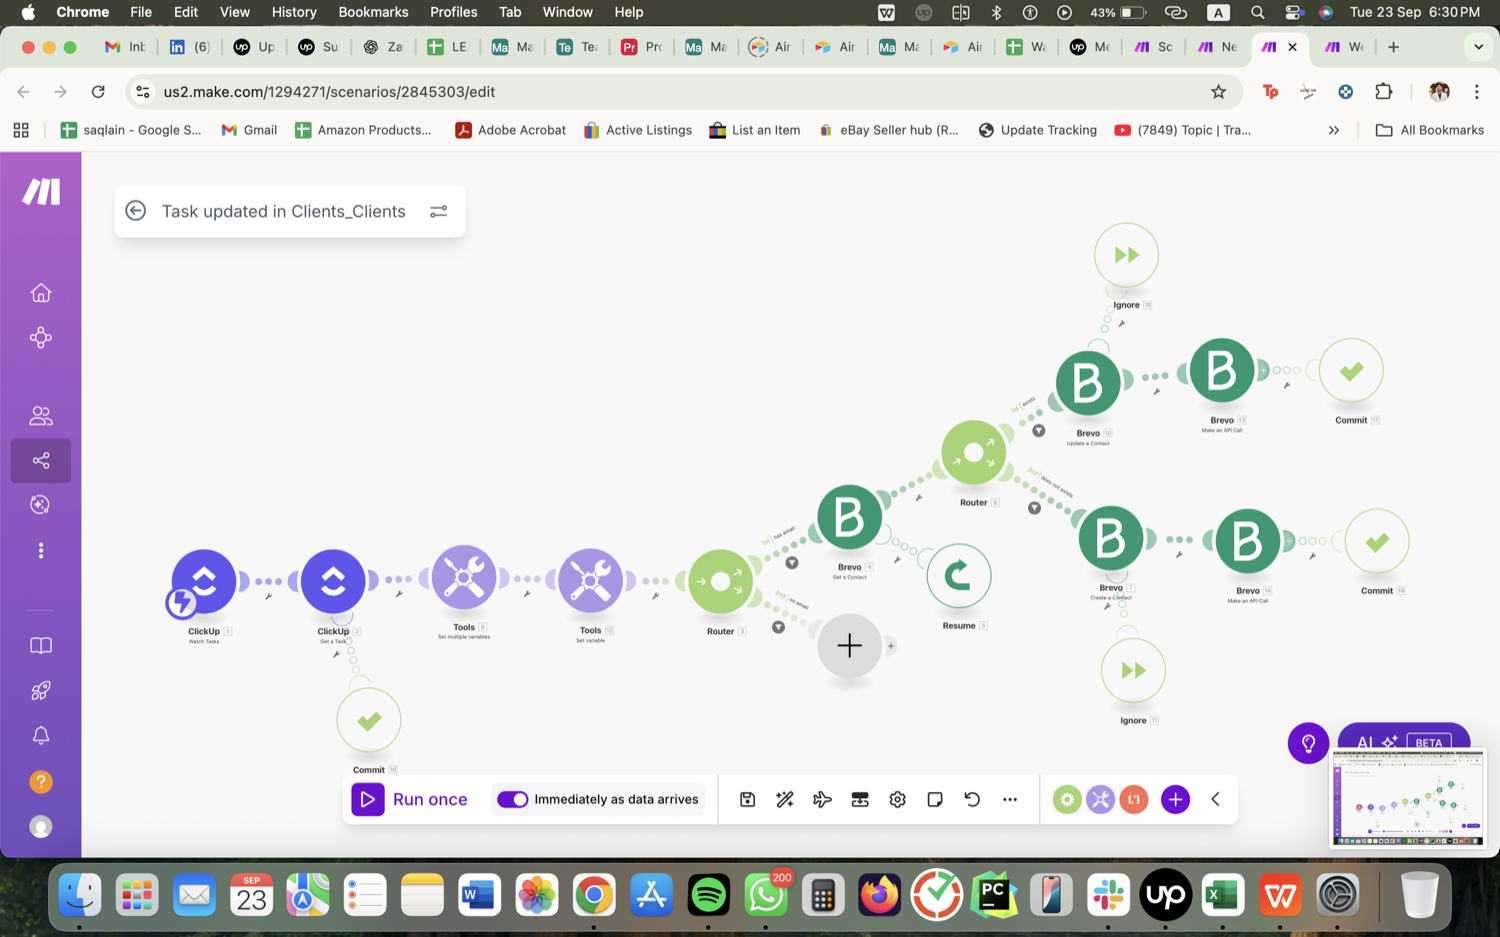Select the Commit 17 module
Viewport: 1500px width, 937px height.
[x=1351, y=371]
